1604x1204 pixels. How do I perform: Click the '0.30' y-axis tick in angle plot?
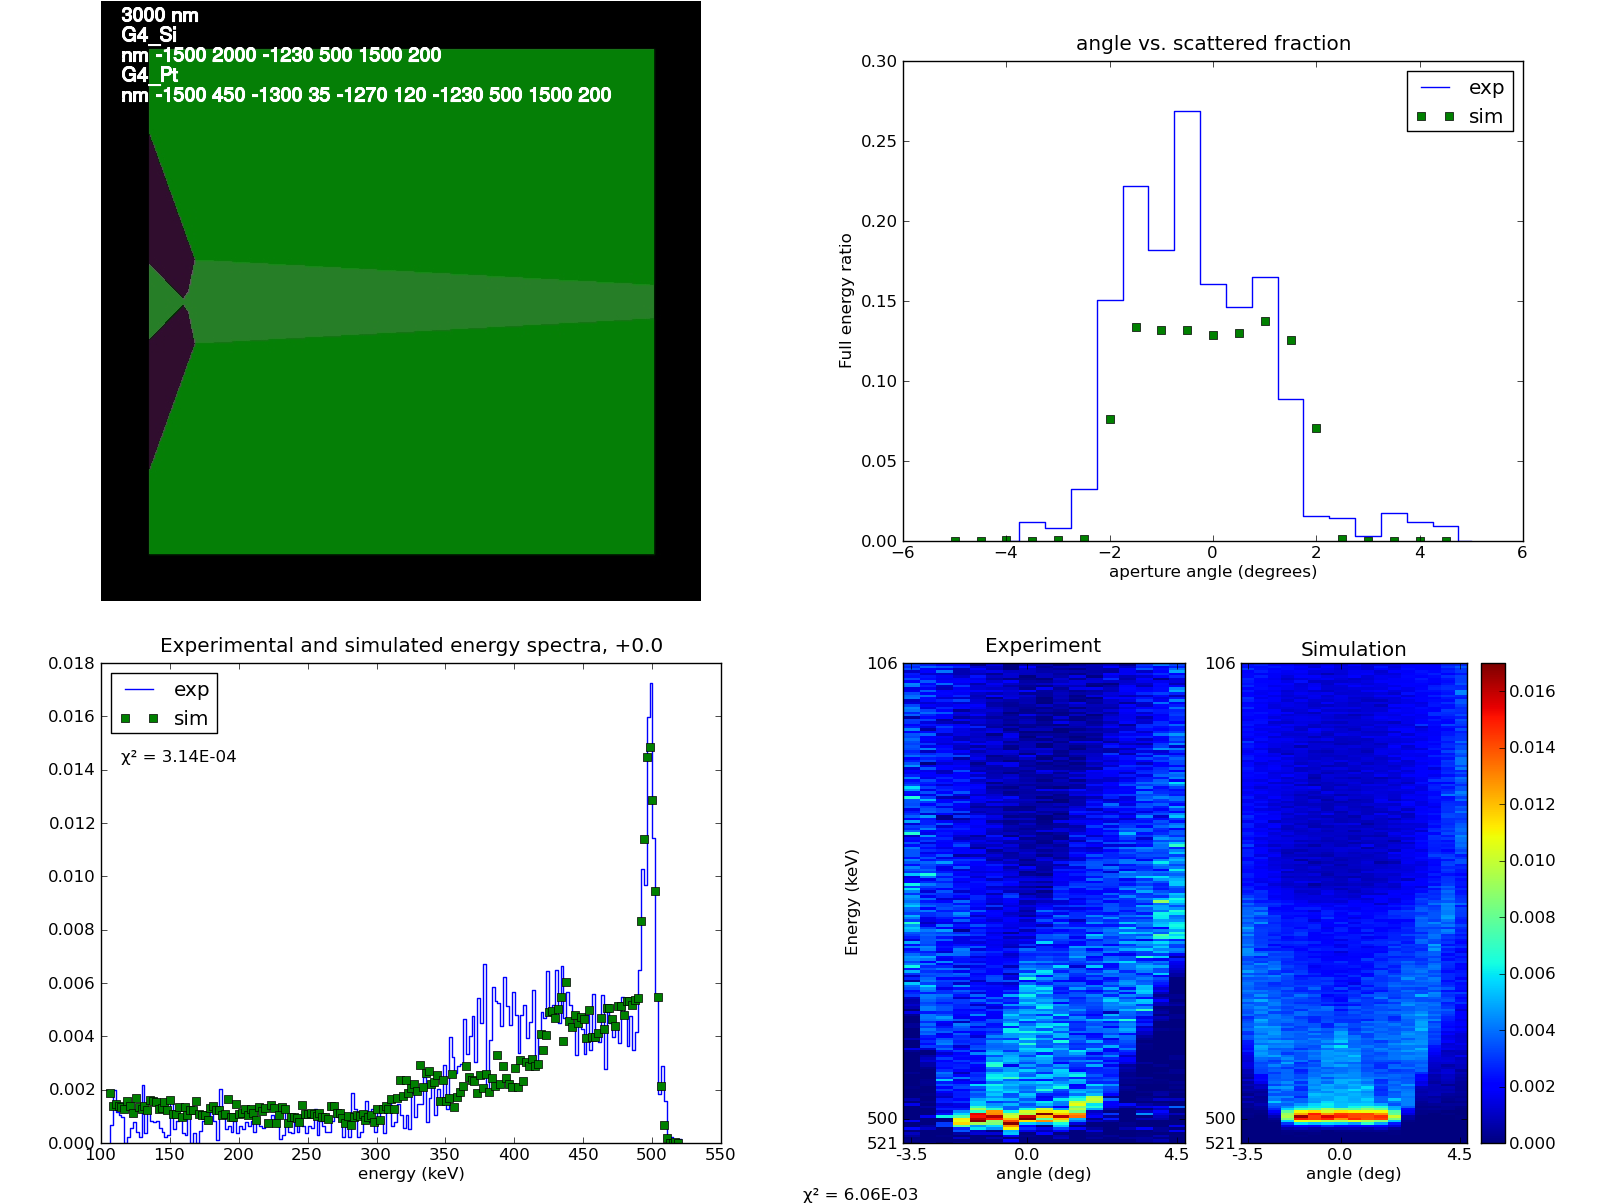[879, 61]
